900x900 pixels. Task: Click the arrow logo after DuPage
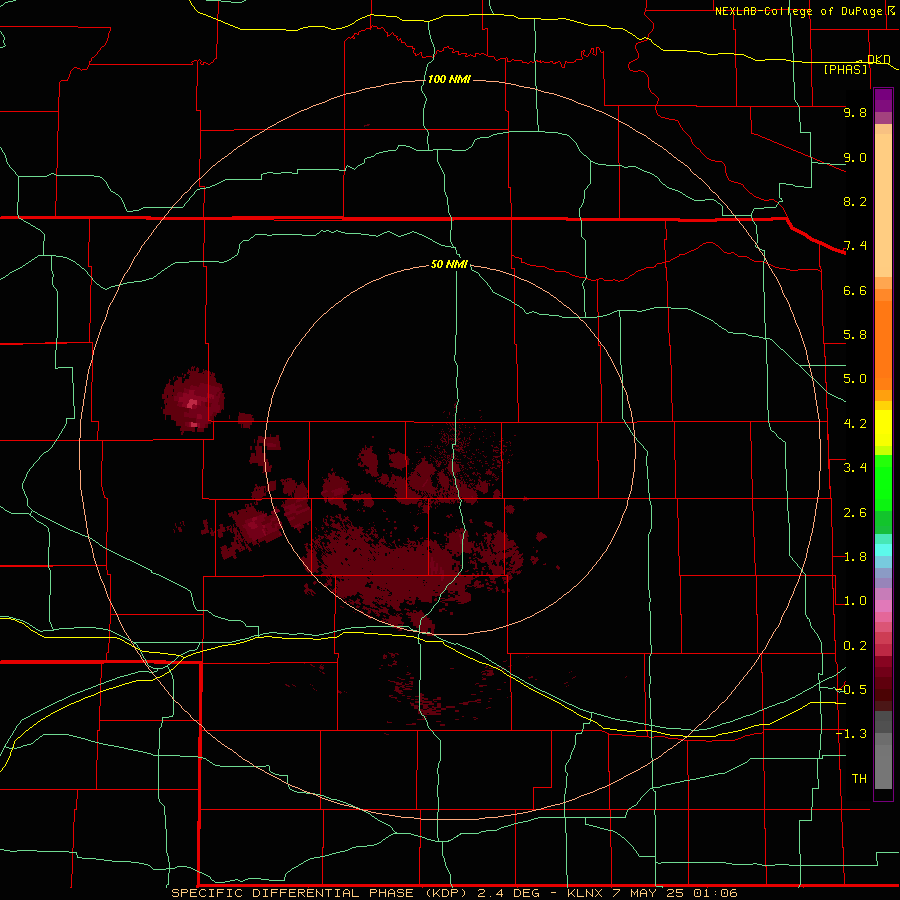891,11
